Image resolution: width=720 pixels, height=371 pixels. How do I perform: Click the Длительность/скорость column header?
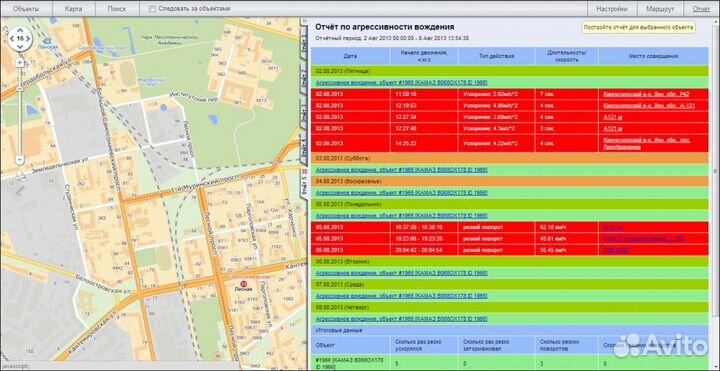click(567, 56)
